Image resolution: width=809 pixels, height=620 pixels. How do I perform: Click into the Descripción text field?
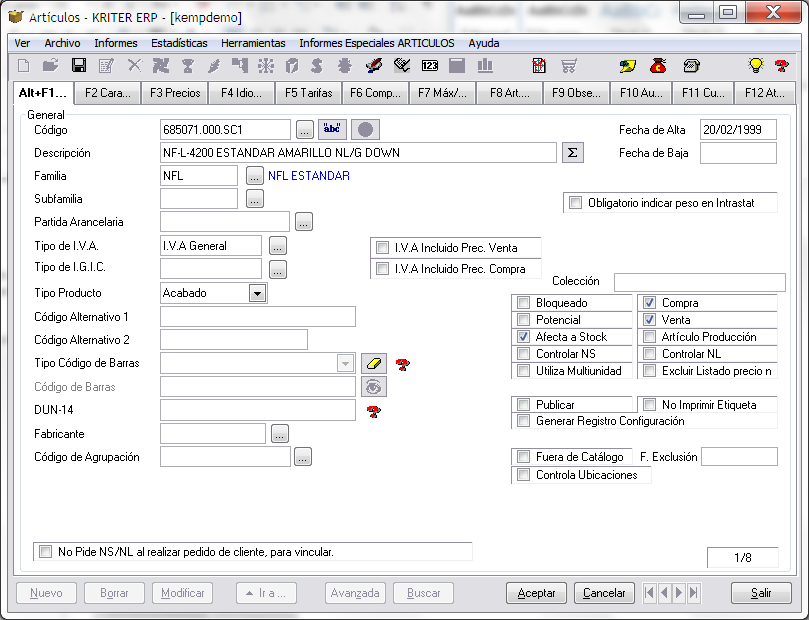click(x=359, y=153)
